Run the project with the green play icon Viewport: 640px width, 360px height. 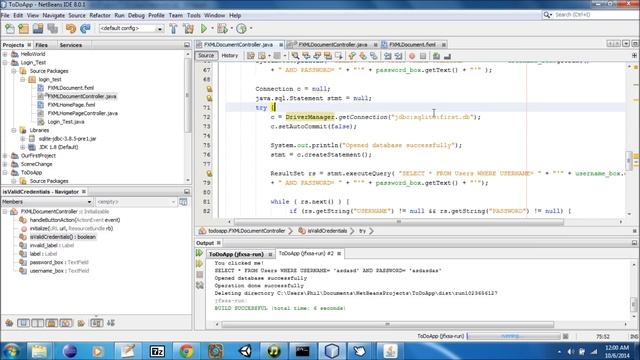pyautogui.click(x=204, y=29)
